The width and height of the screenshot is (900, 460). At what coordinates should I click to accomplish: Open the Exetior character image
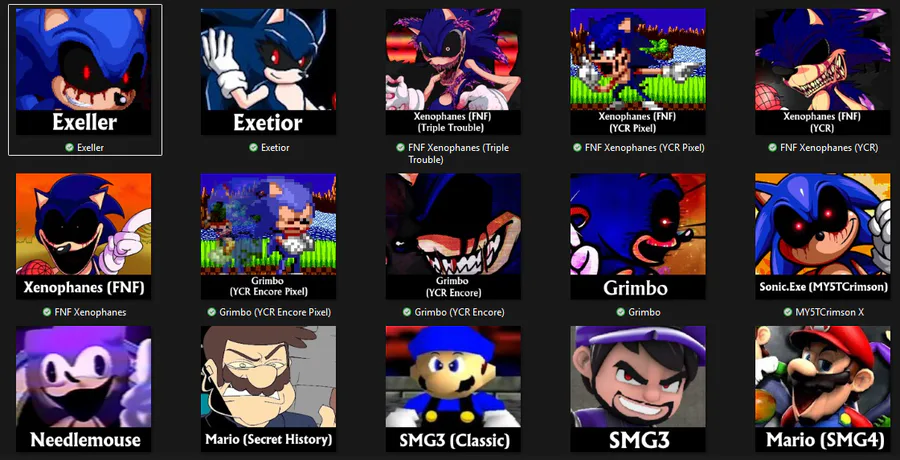pos(269,72)
